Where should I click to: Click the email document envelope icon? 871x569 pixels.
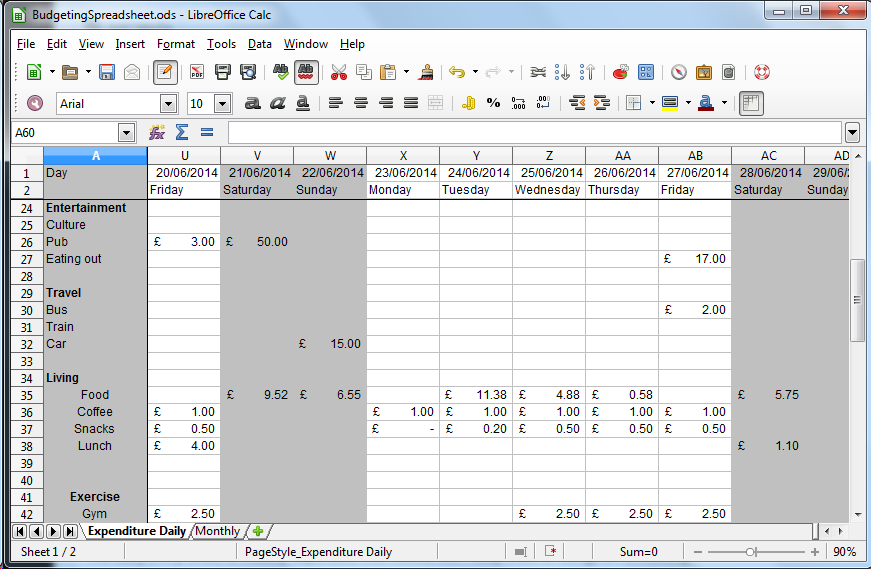point(132,72)
